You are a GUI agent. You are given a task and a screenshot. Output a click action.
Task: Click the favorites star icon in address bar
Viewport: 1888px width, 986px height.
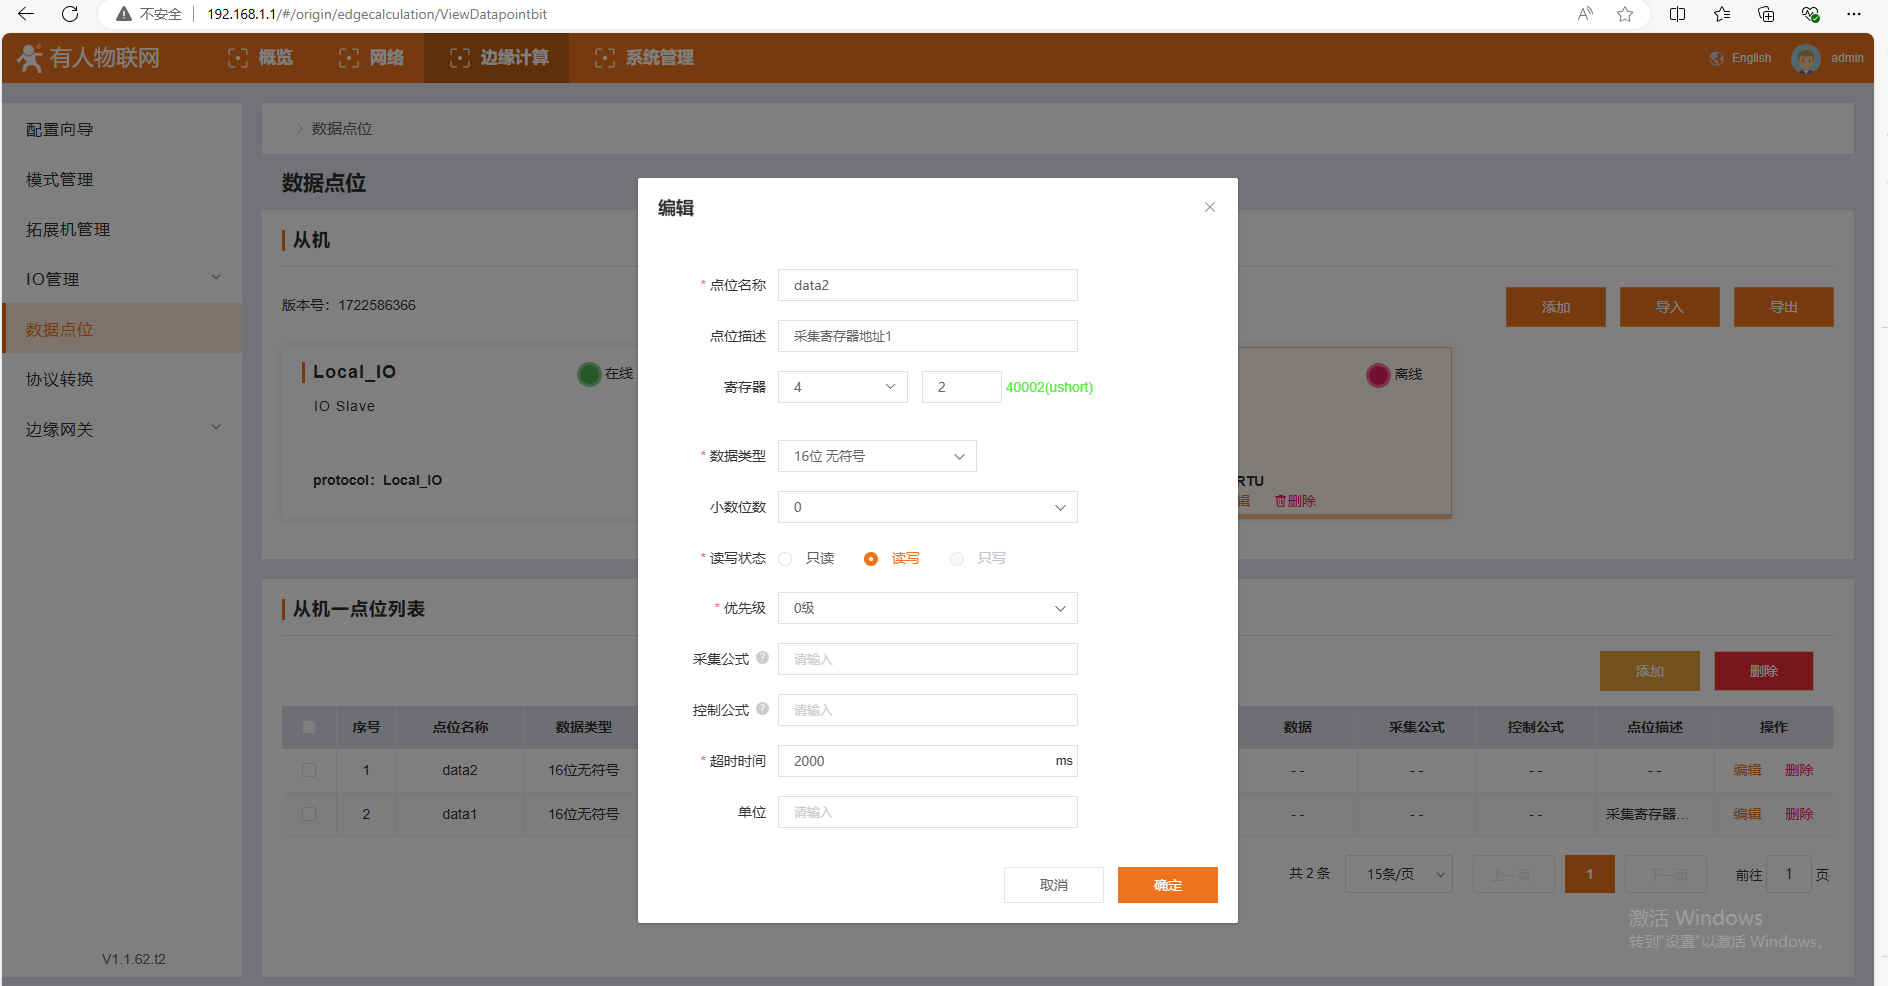coord(1625,14)
